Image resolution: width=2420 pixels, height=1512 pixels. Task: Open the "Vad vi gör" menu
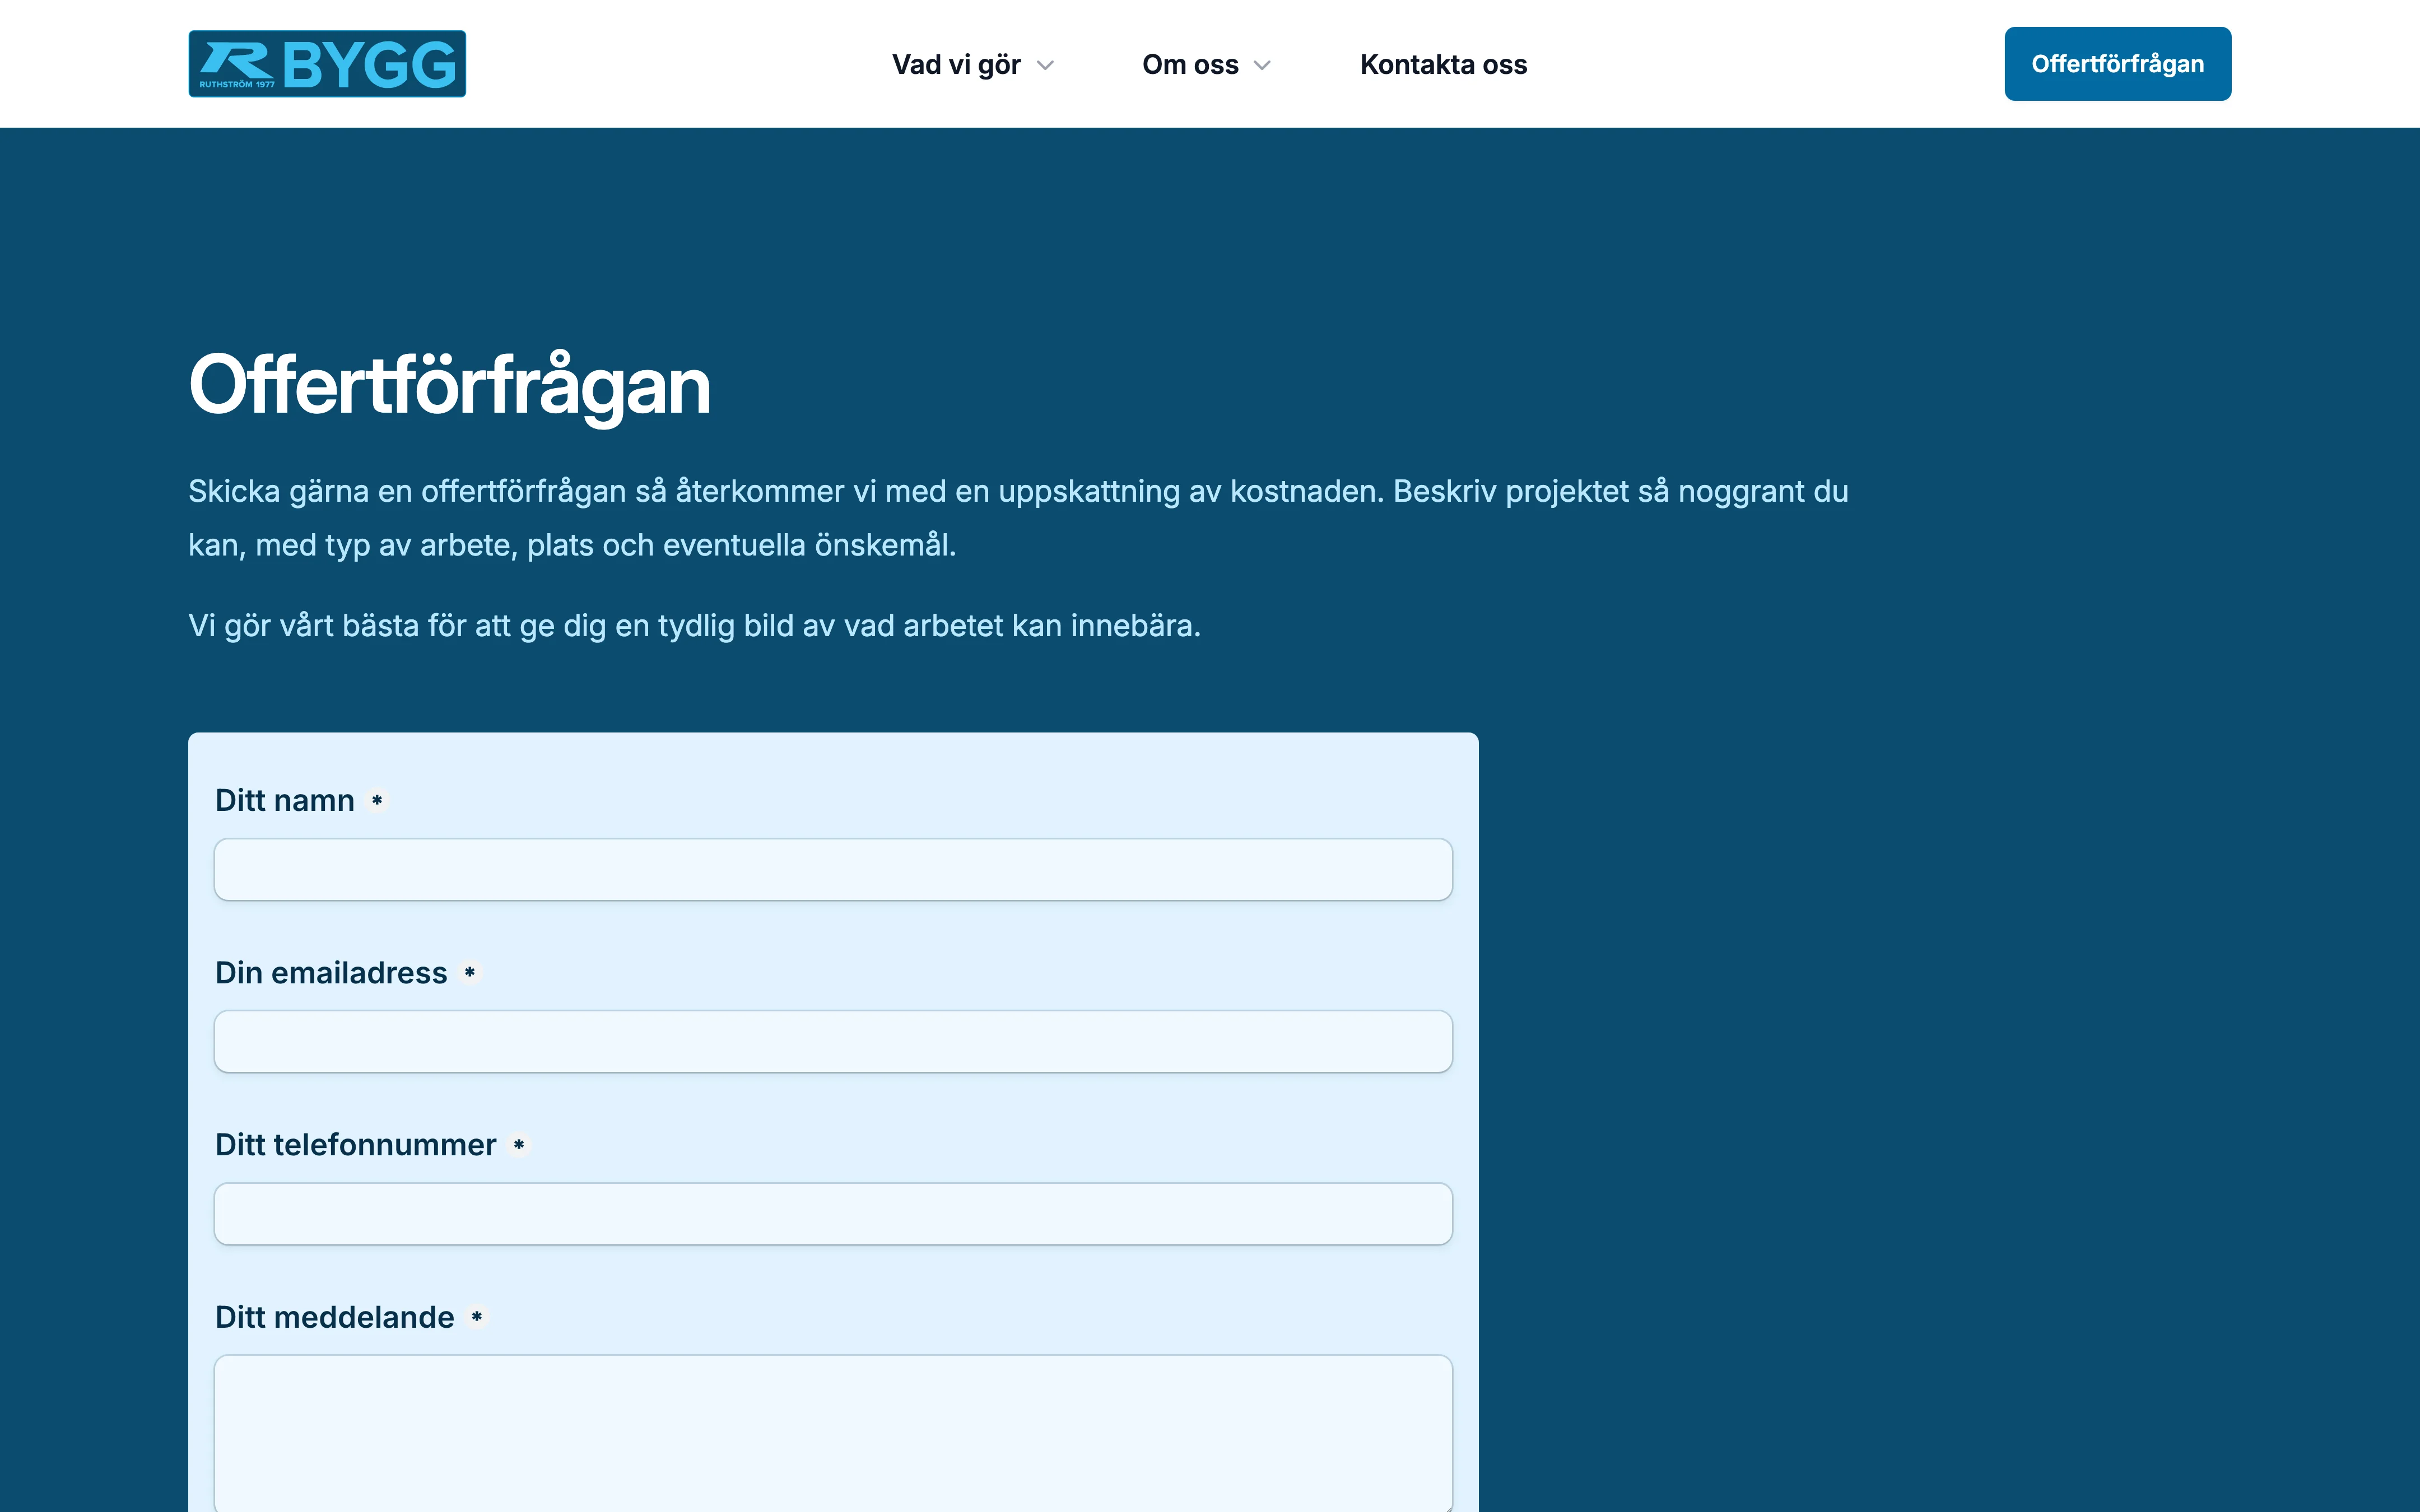click(956, 65)
